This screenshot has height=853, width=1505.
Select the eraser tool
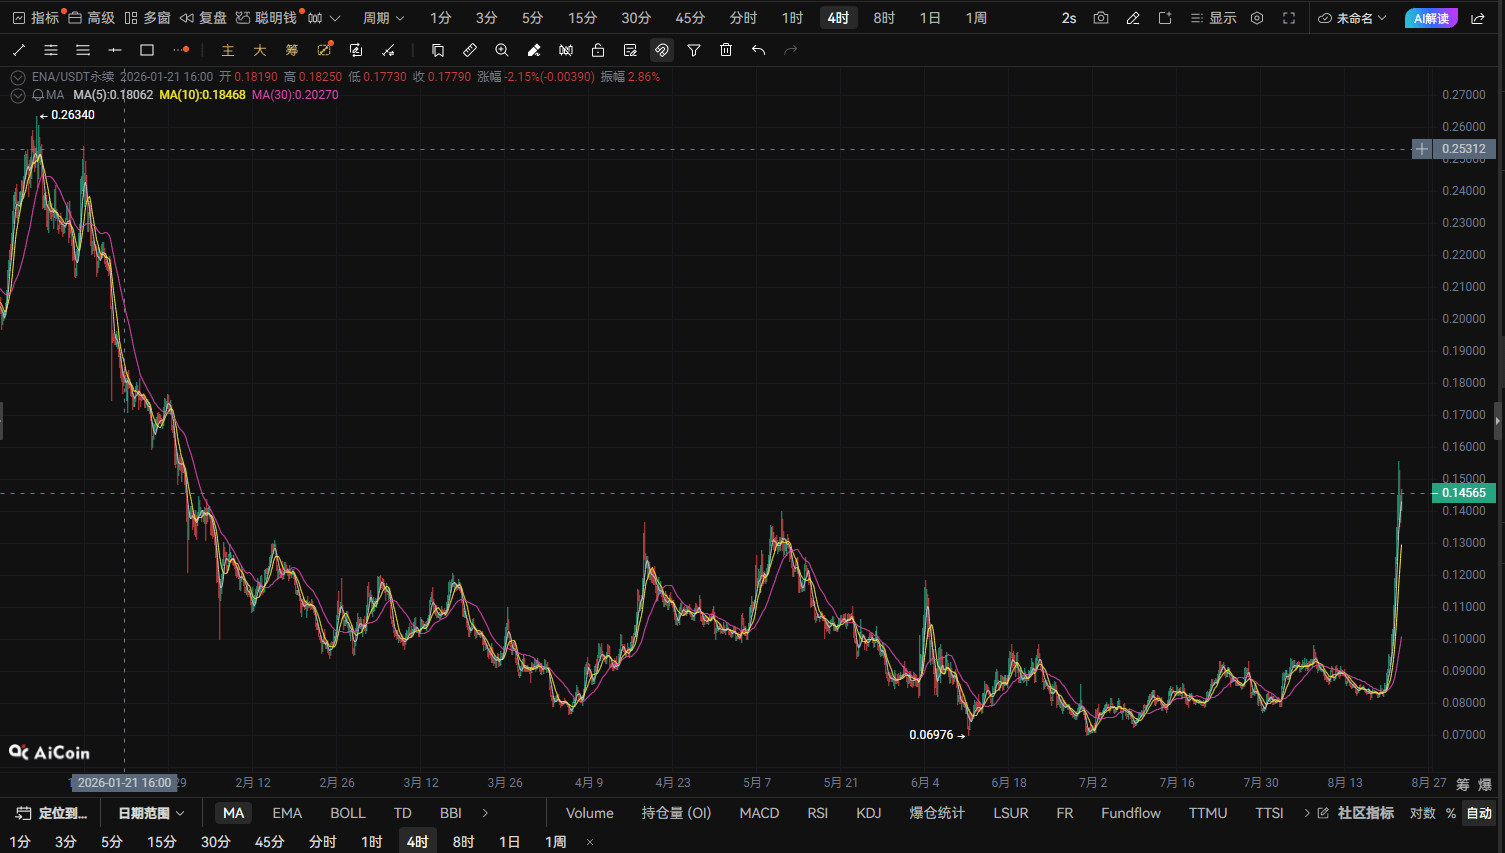click(534, 50)
